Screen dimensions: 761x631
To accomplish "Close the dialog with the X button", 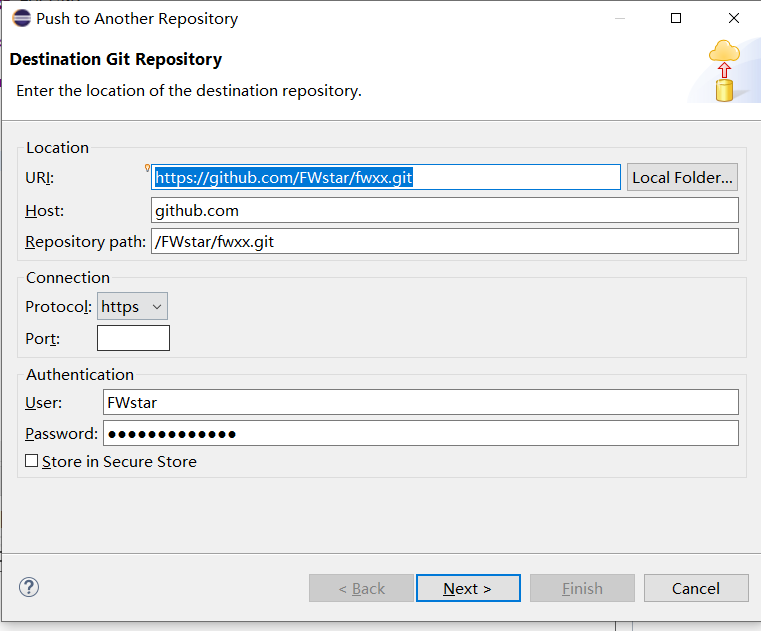I will [734, 18].
